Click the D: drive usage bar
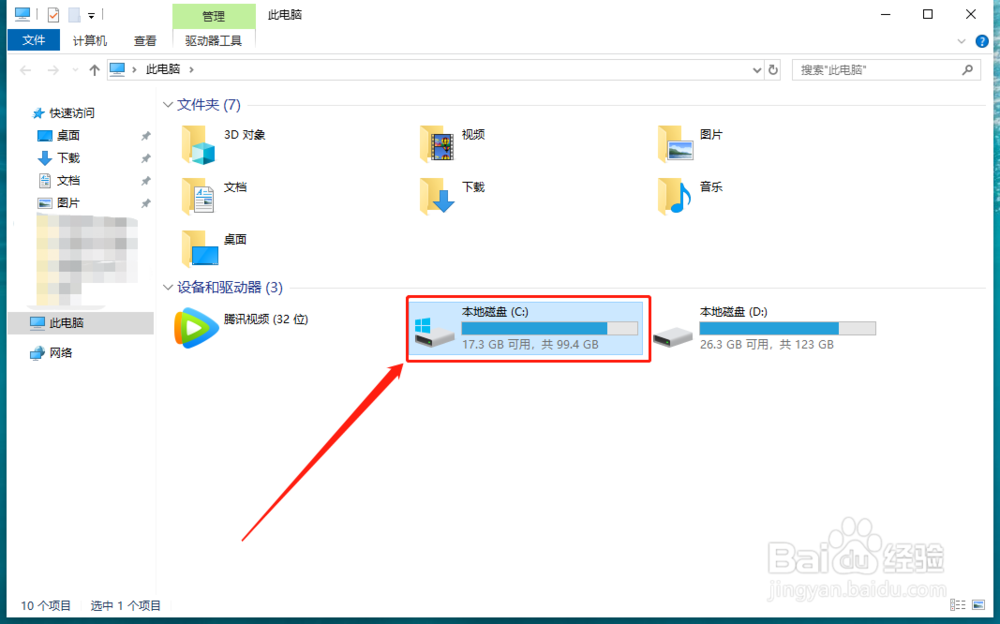The width and height of the screenshot is (1000, 624). (x=788, y=328)
